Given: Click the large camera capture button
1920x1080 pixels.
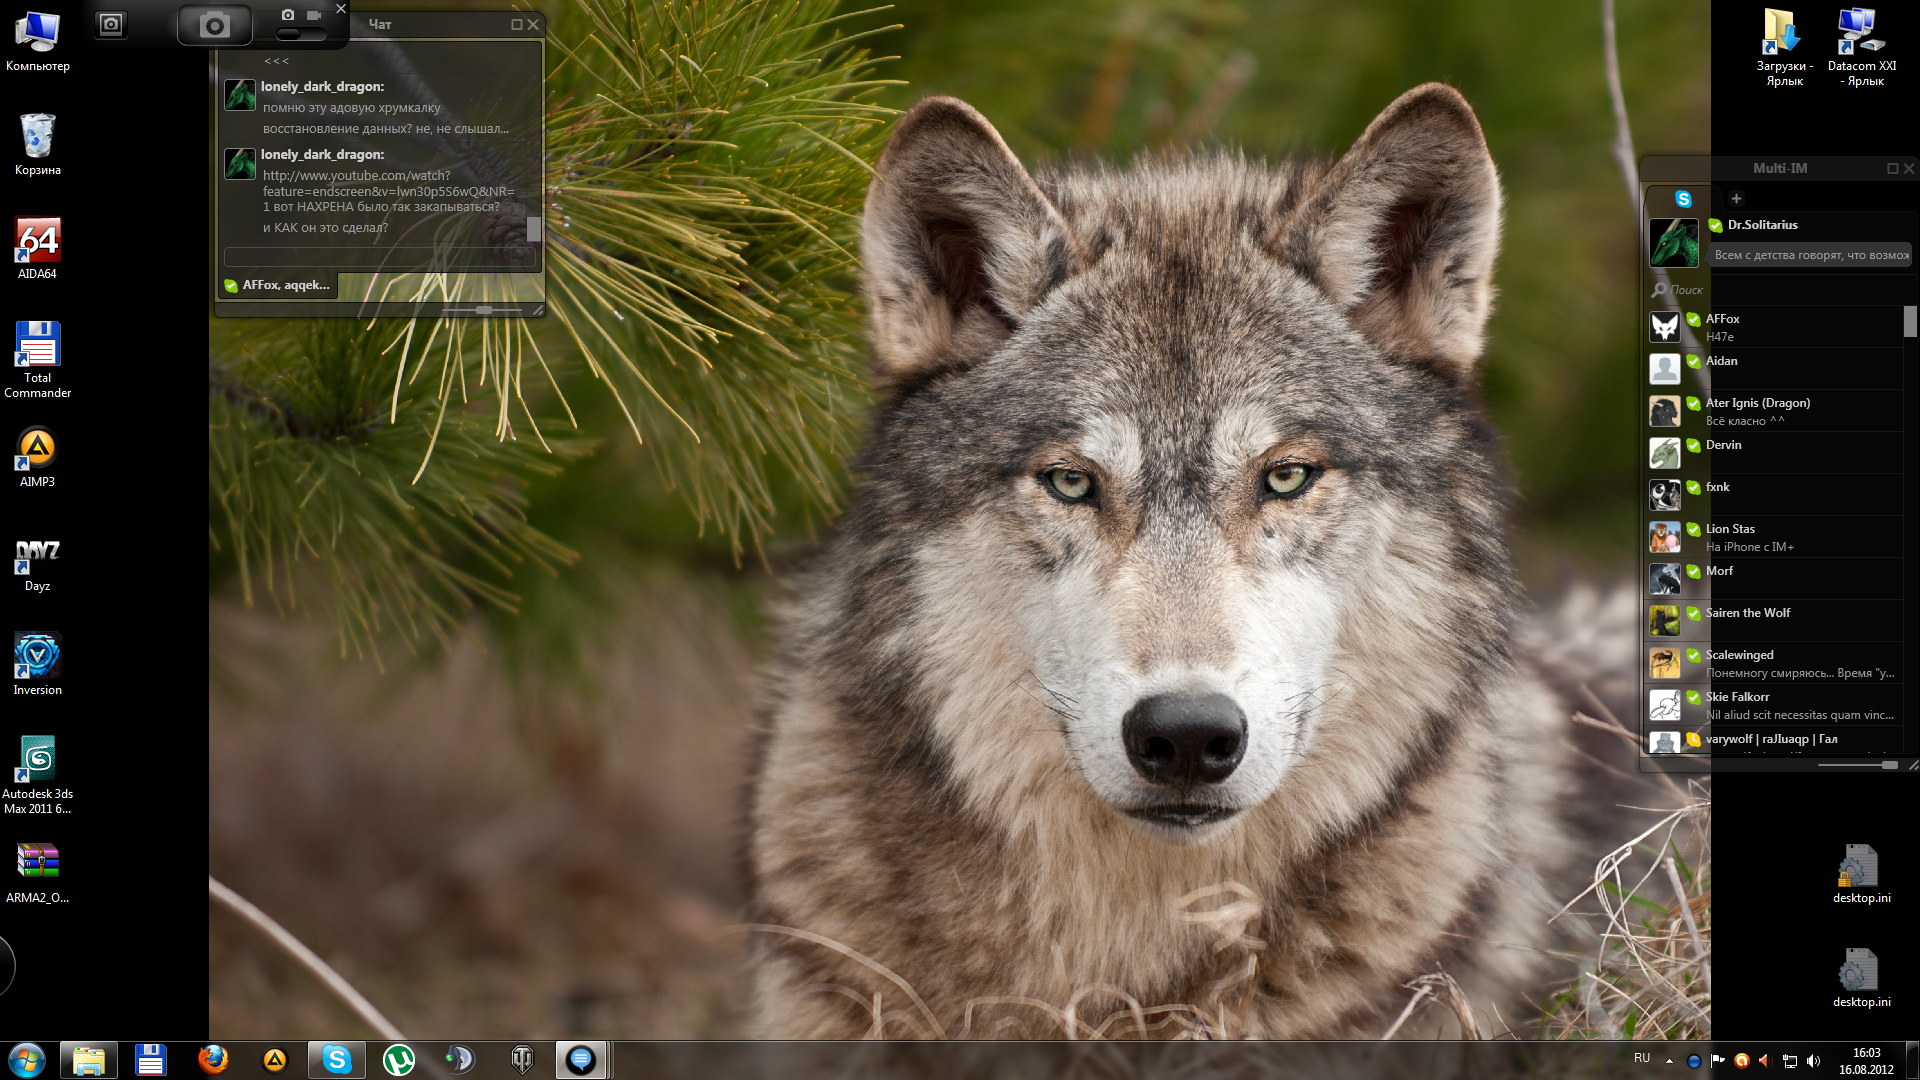Looking at the screenshot, I should click(x=214, y=25).
